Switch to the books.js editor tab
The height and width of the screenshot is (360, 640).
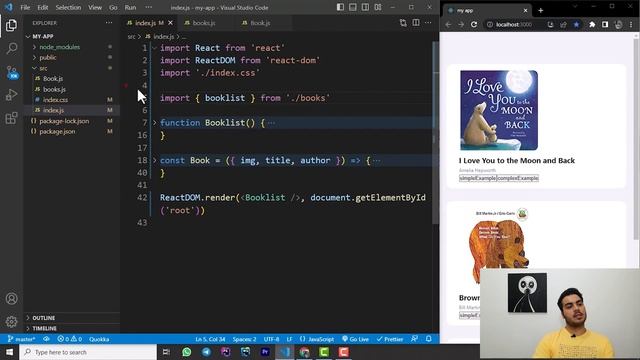pos(204,23)
